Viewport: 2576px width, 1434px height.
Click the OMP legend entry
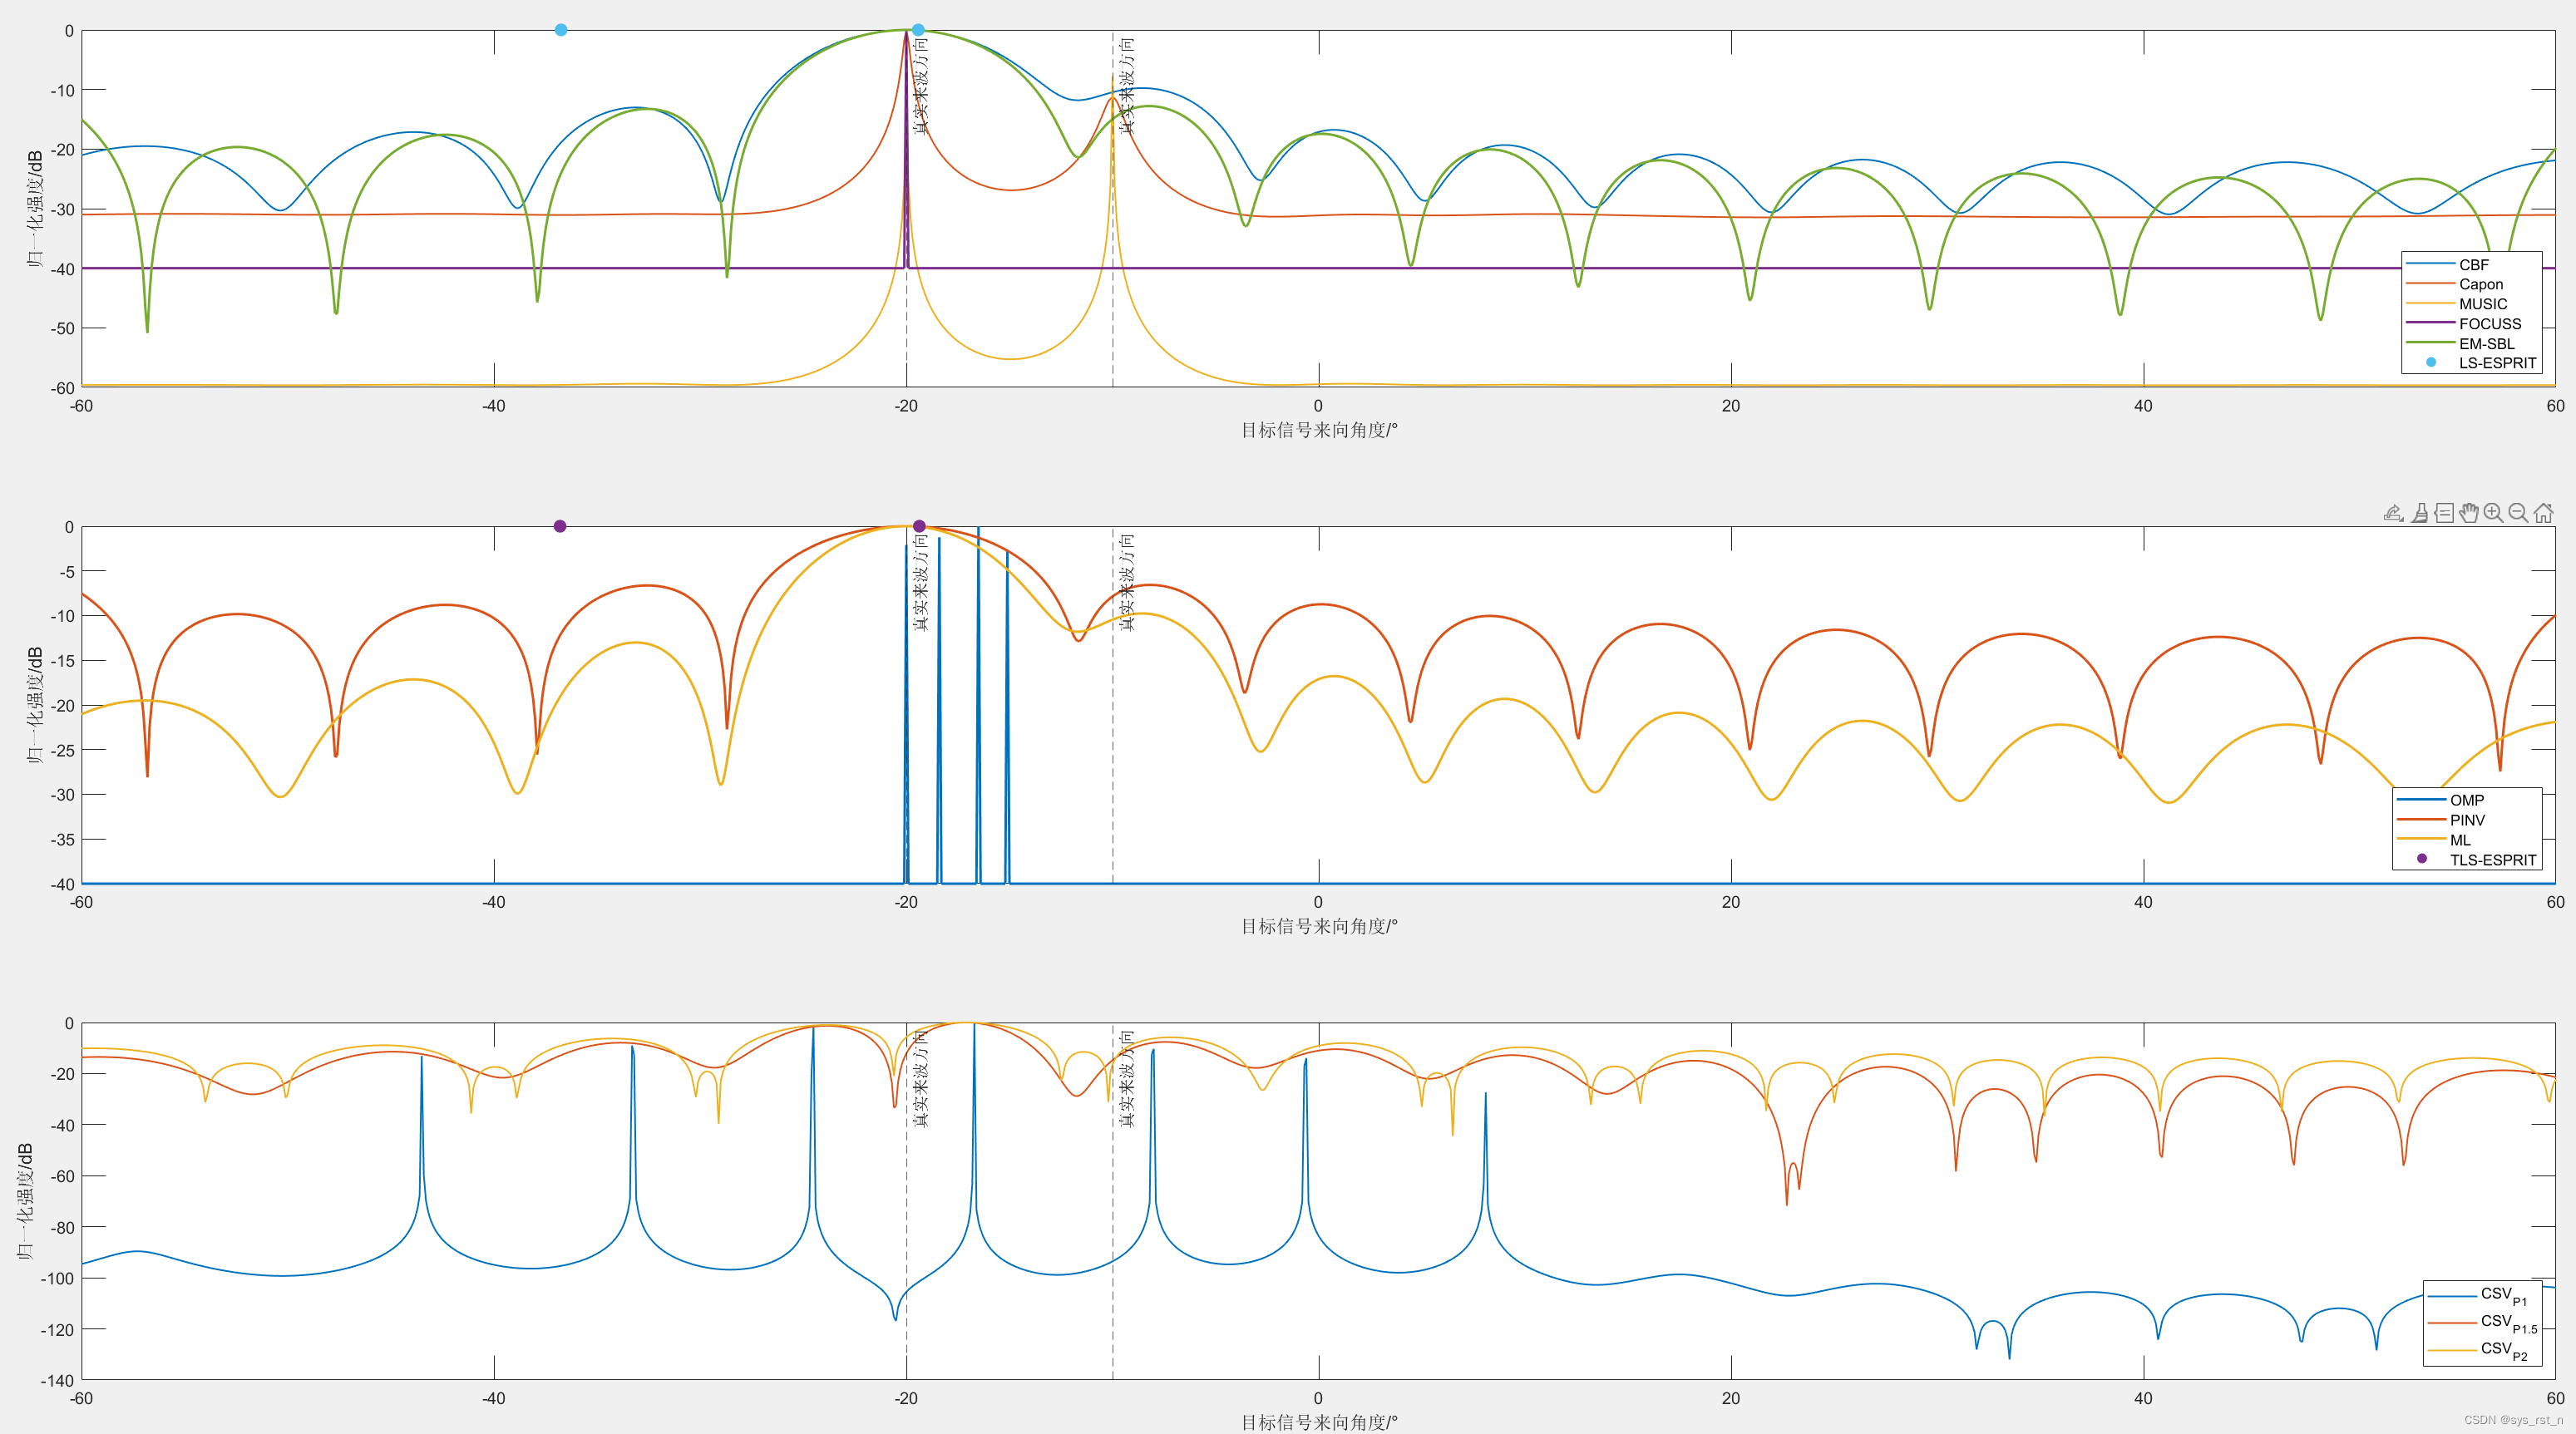coord(2466,800)
